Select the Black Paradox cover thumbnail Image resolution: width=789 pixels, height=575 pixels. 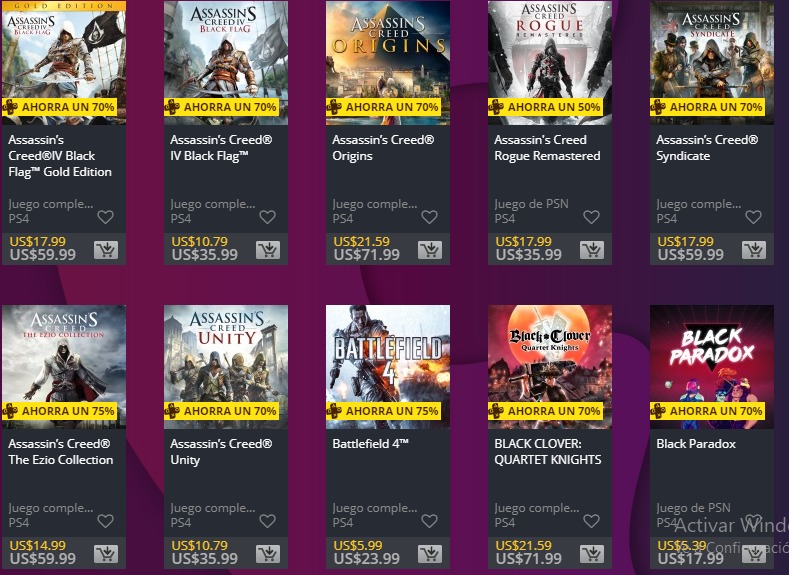point(712,367)
